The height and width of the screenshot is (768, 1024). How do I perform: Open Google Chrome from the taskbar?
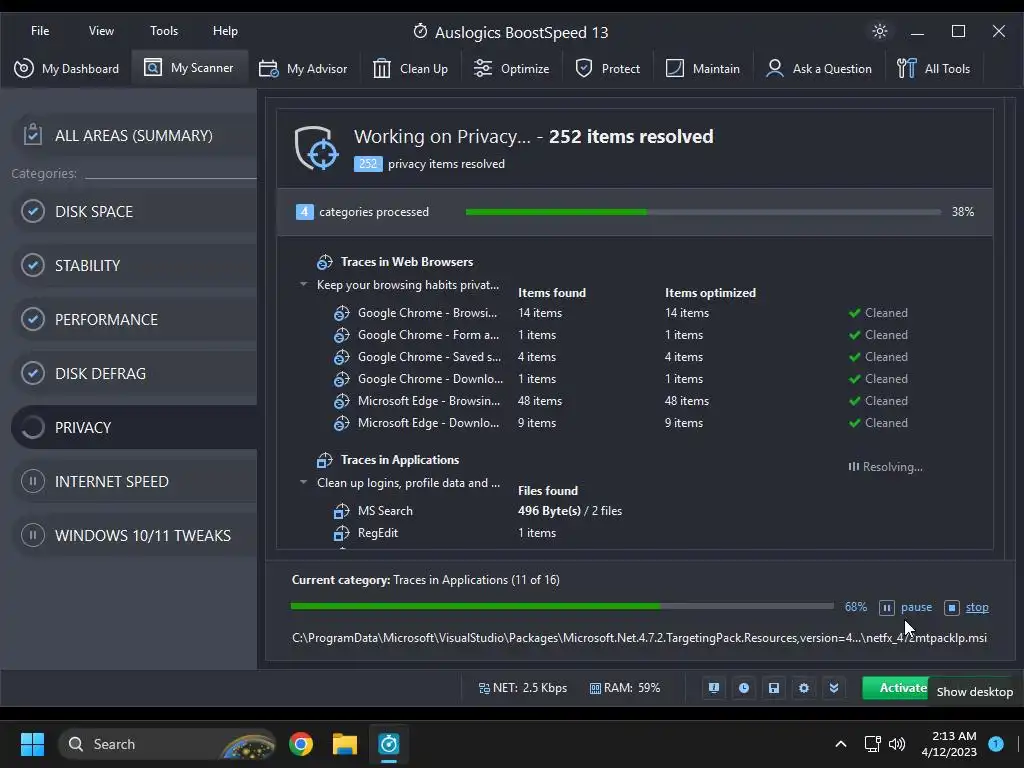[301, 744]
